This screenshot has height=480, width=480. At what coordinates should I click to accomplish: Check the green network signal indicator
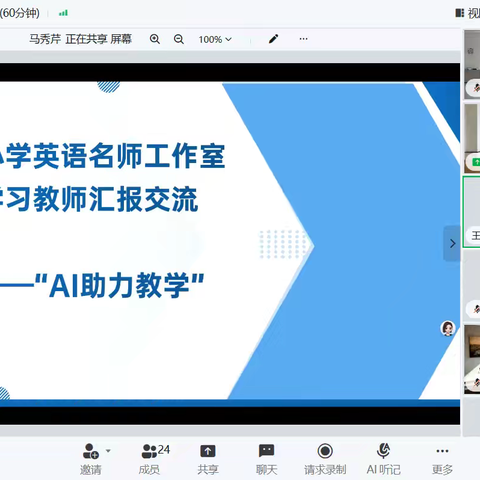[63, 13]
